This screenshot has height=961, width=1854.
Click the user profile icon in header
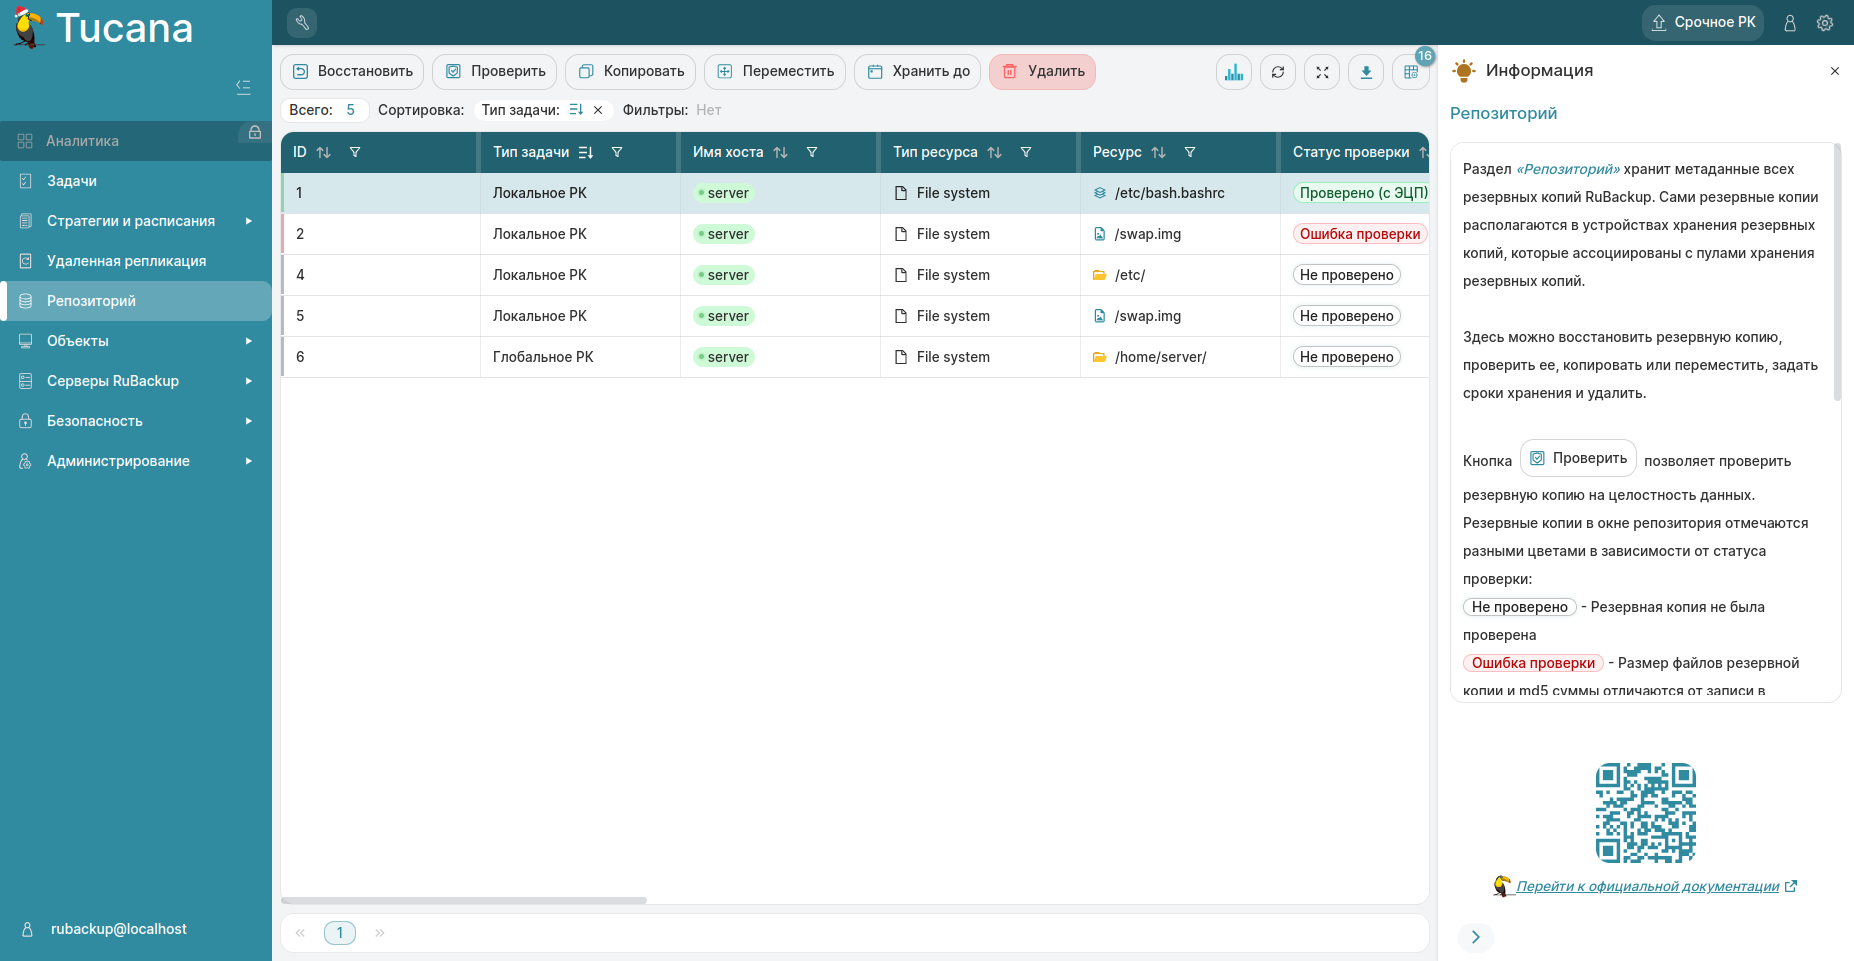(1790, 23)
